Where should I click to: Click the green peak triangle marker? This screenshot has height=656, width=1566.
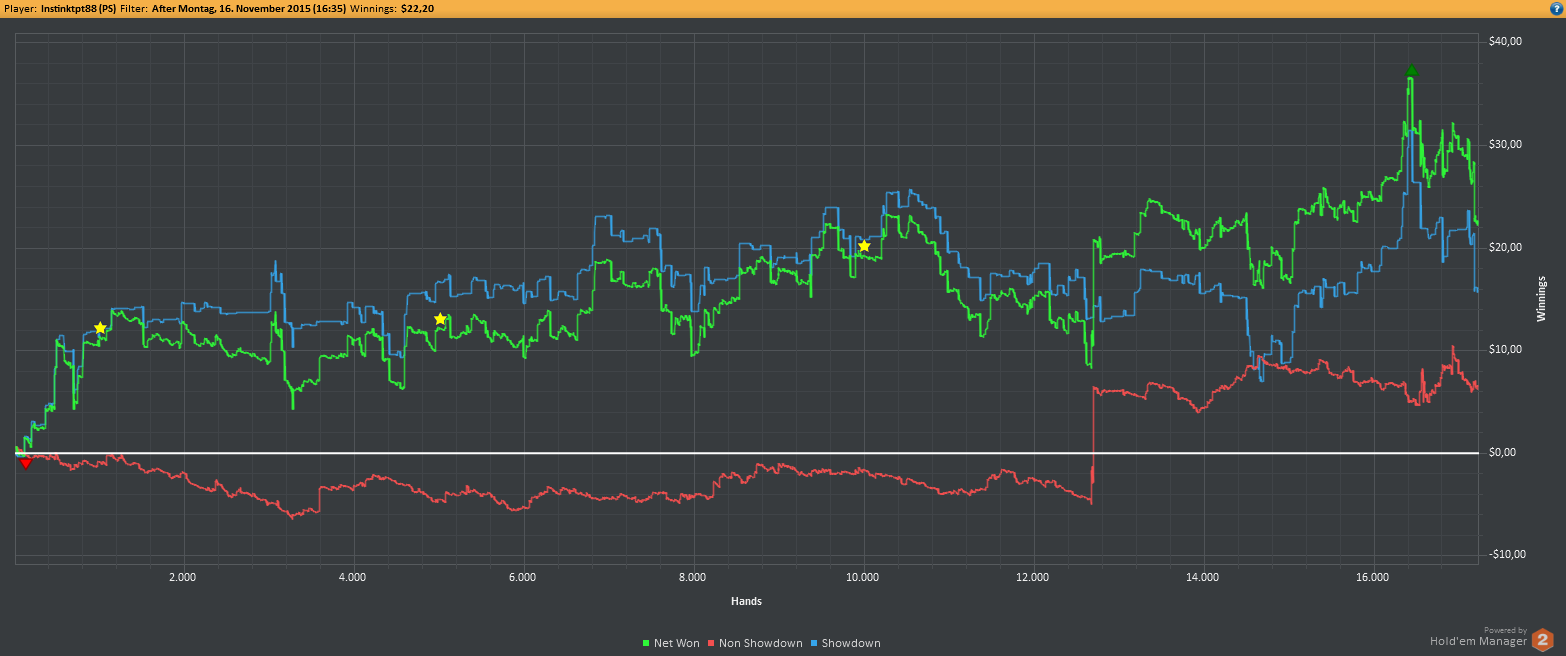1411,70
